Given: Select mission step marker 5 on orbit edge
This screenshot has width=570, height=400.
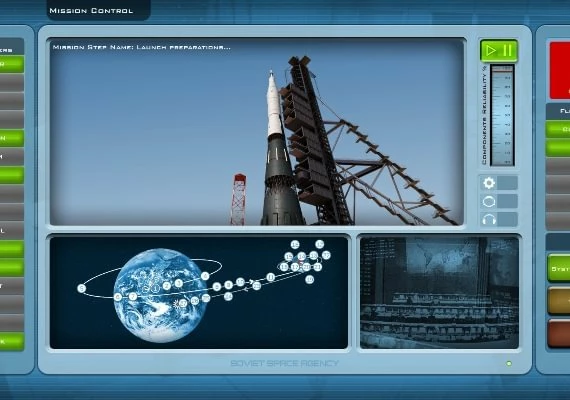Looking at the screenshot, I should (81, 288).
